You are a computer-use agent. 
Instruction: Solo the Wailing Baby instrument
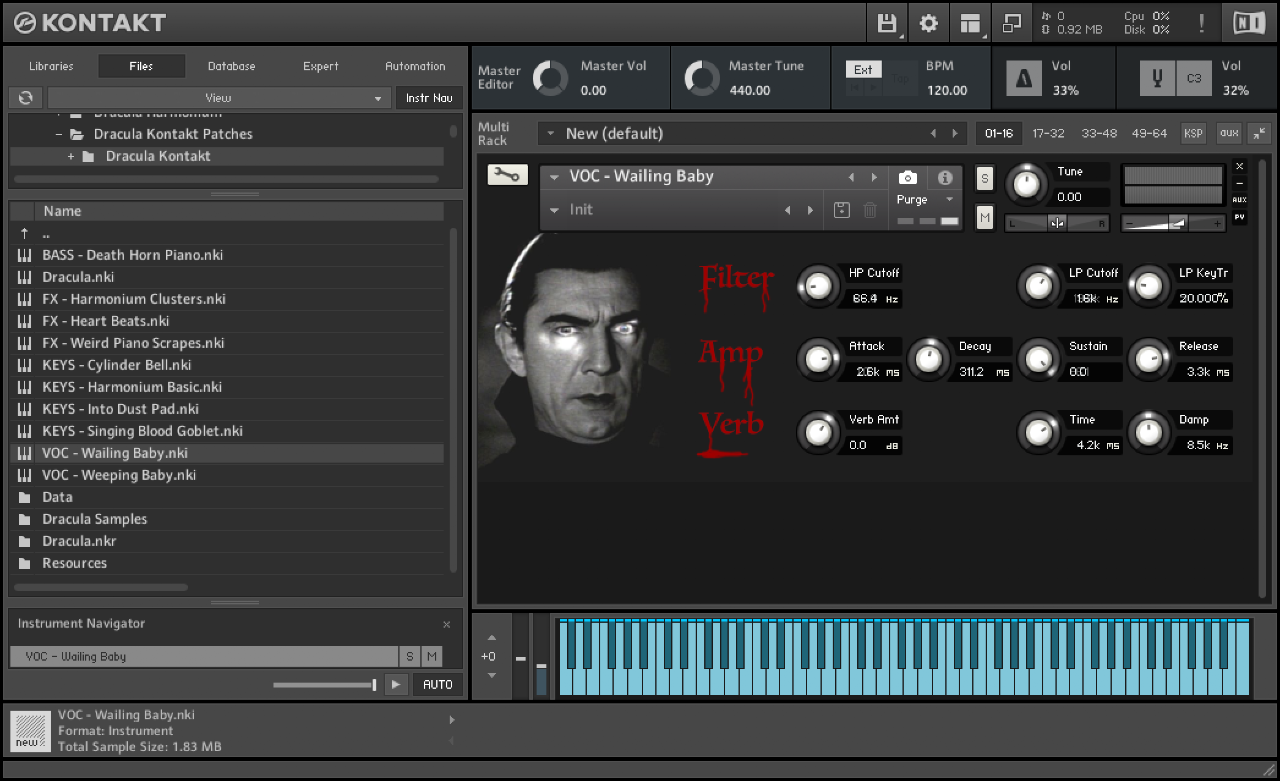click(x=985, y=179)
